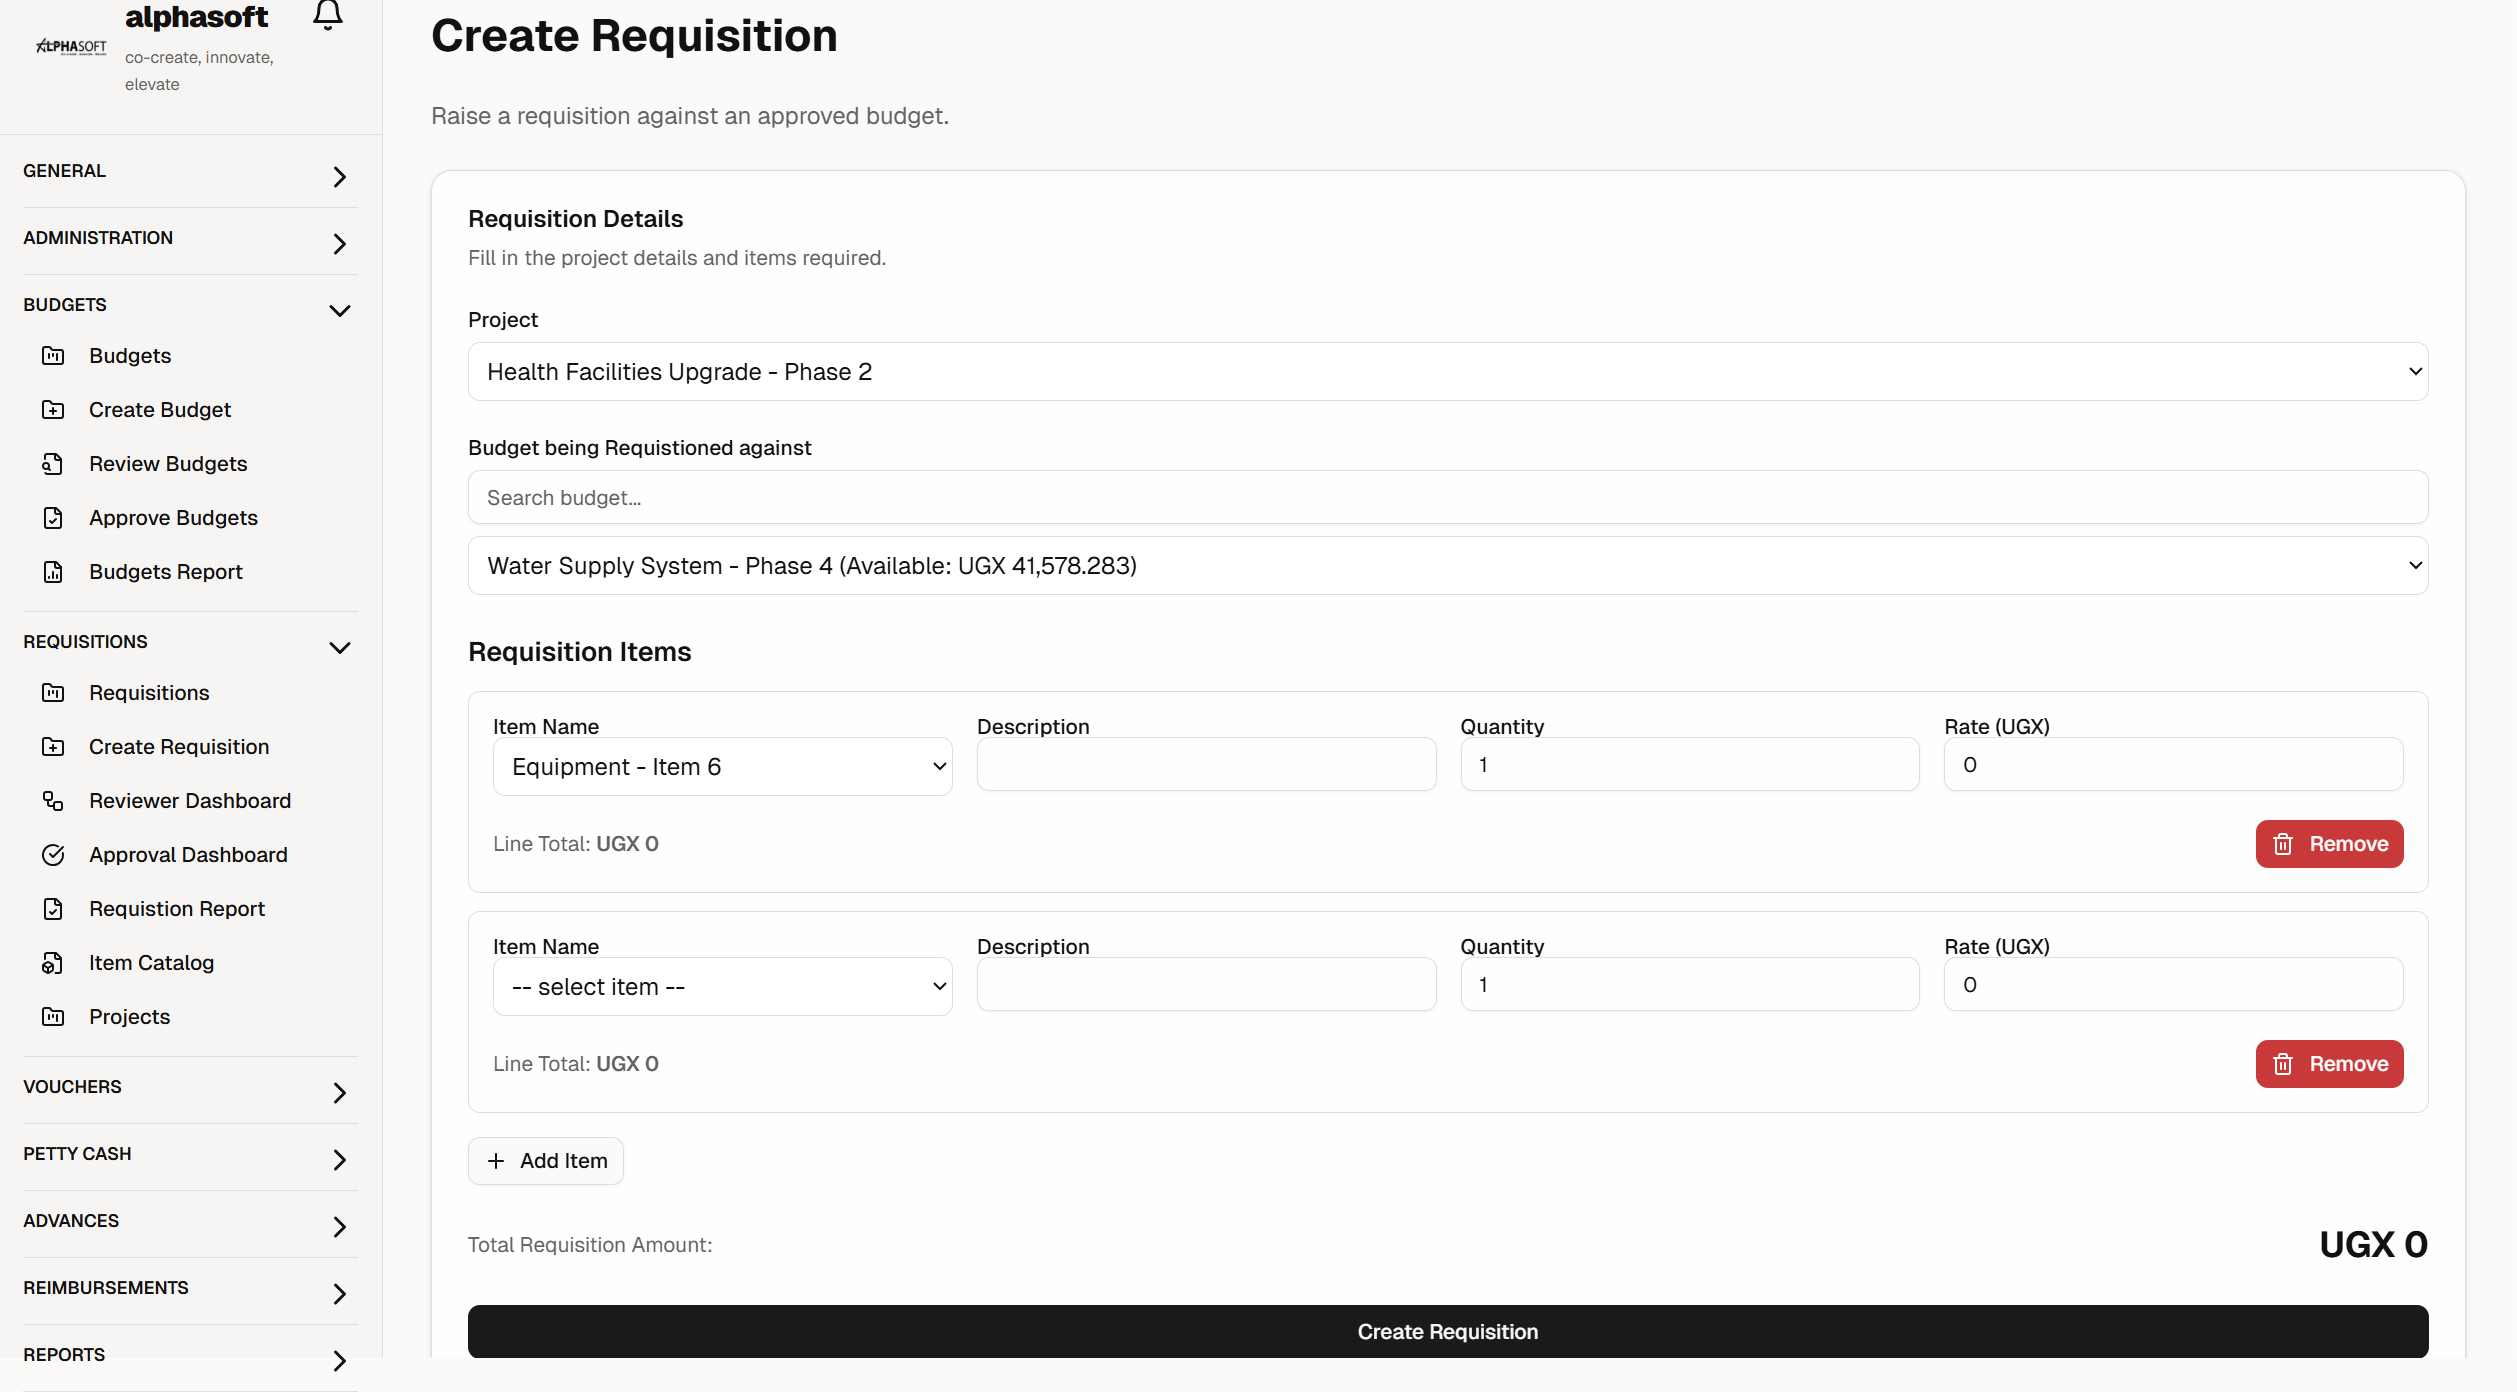The width and height of the screenshot is (2517, 1392).
Task: Click the Approve Budgets sidebar icon
Action: [53, 518]
